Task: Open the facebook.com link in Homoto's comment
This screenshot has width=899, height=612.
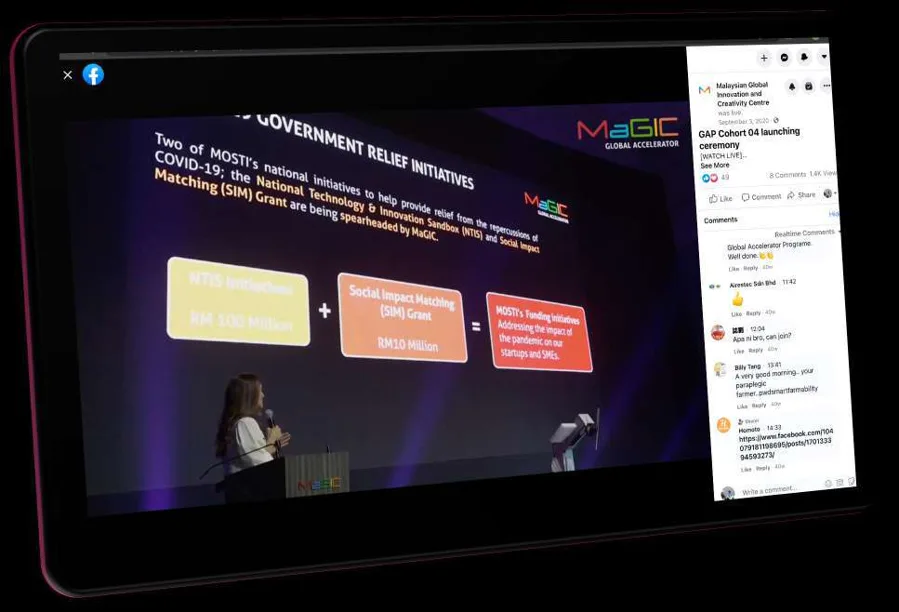Action: (x=785, y=444)
